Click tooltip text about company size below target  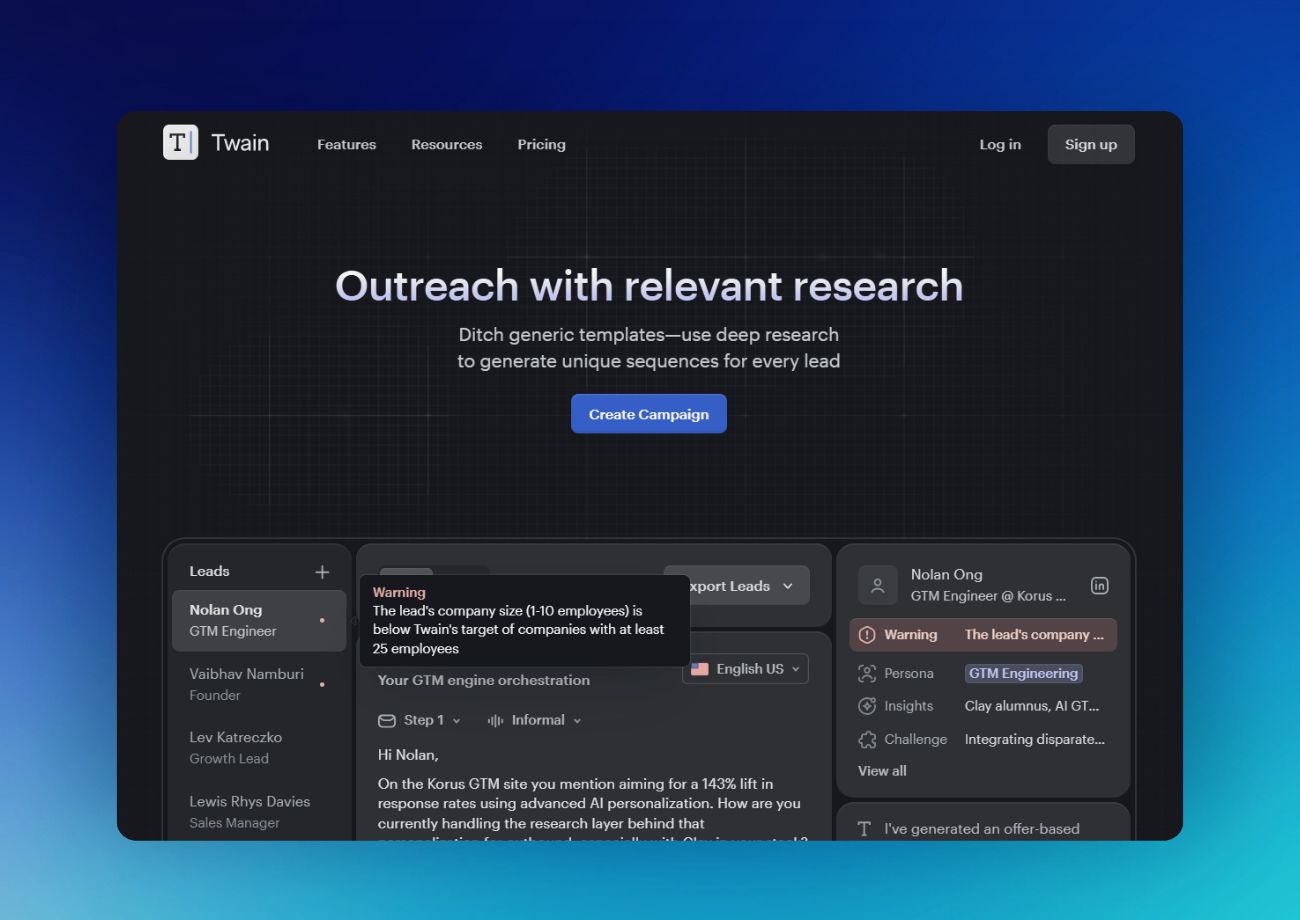[x=518, y=630]
